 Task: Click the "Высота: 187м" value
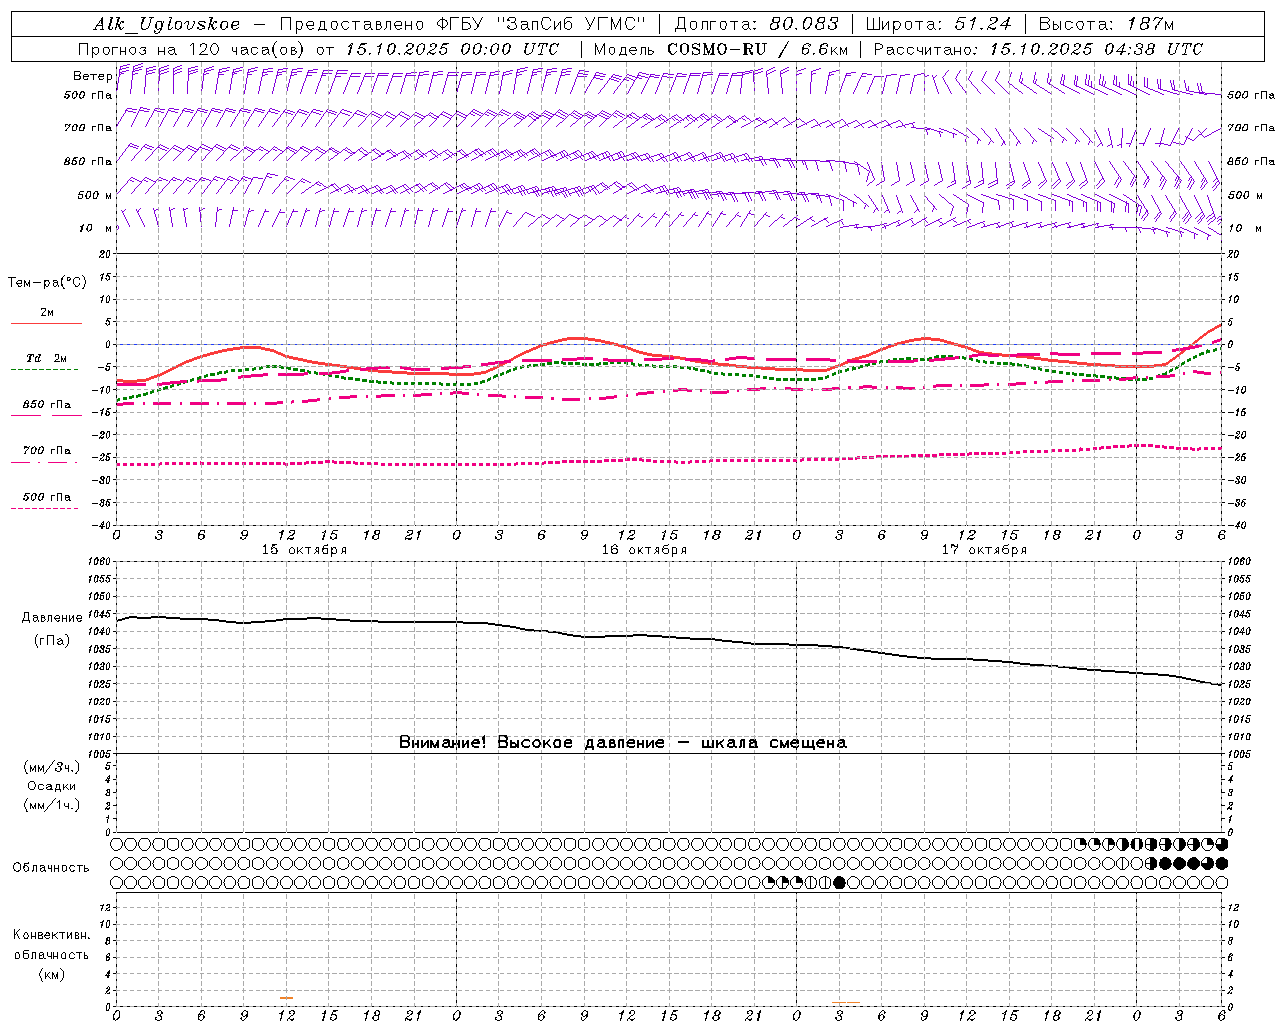[1107, 24]
